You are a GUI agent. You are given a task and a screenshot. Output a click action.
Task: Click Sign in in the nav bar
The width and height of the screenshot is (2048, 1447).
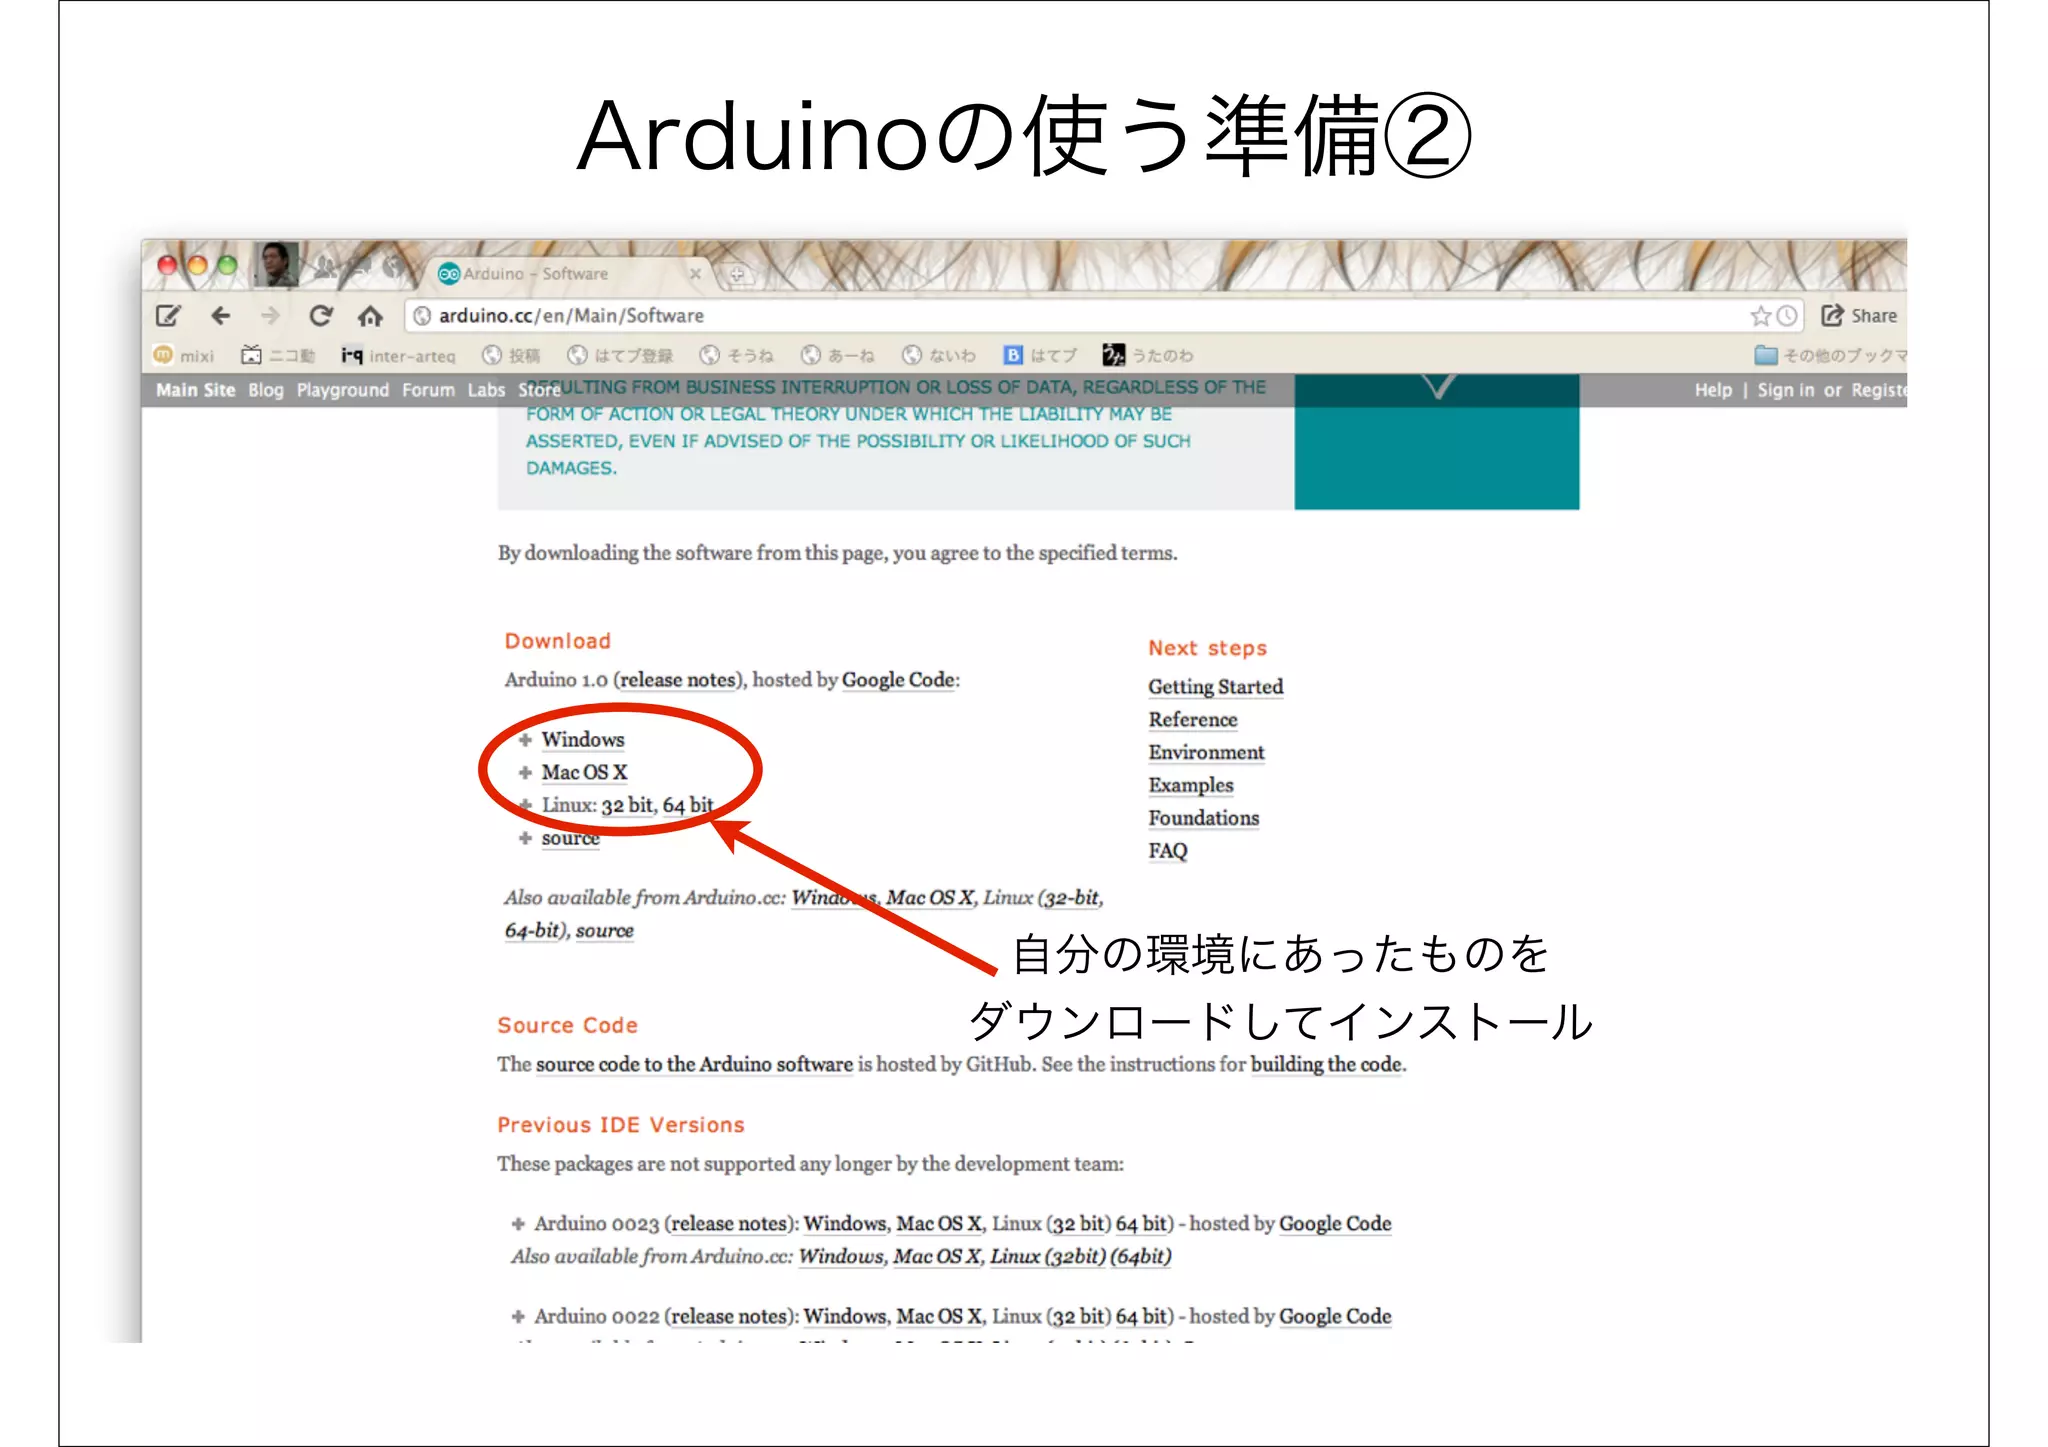pyautogui.click(x=1786, y=390)
